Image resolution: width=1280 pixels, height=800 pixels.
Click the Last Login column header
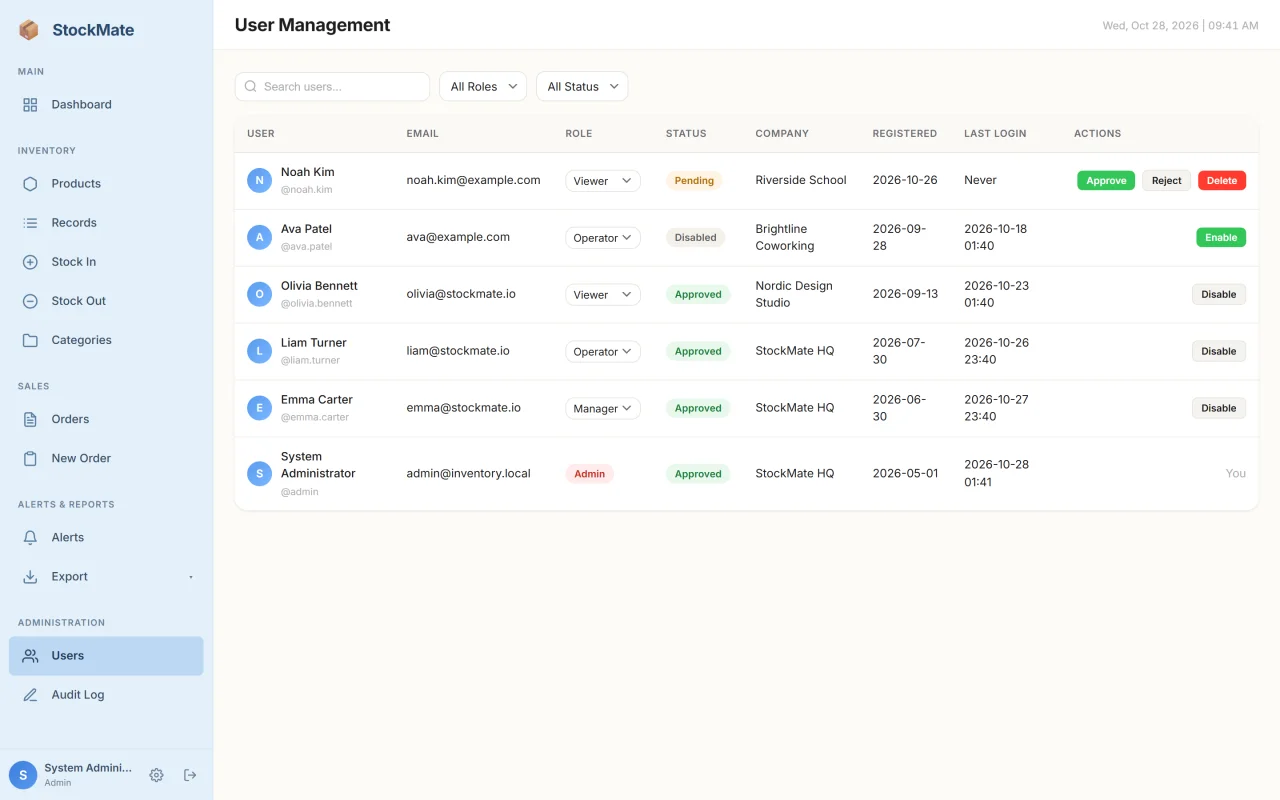(995, 133)
